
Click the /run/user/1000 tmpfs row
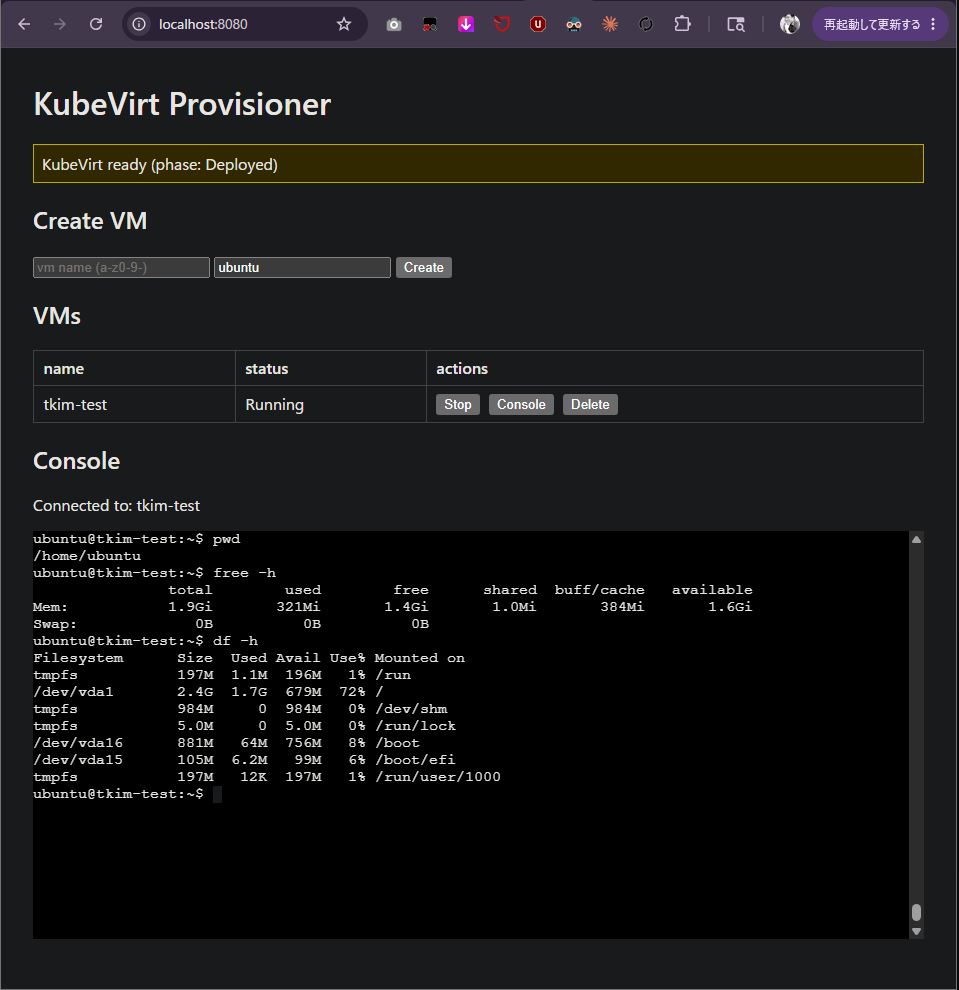[x=266, y=777]
